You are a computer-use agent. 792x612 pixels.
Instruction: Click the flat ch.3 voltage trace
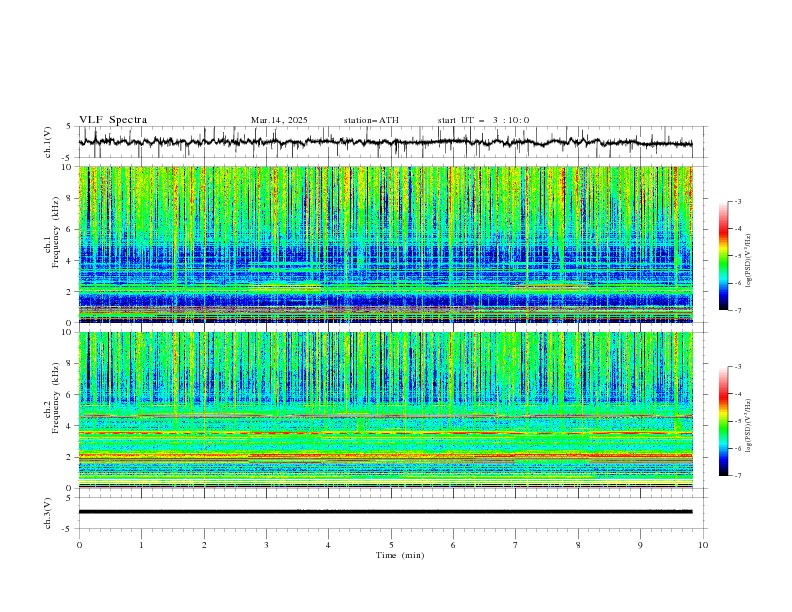[385, 512]
